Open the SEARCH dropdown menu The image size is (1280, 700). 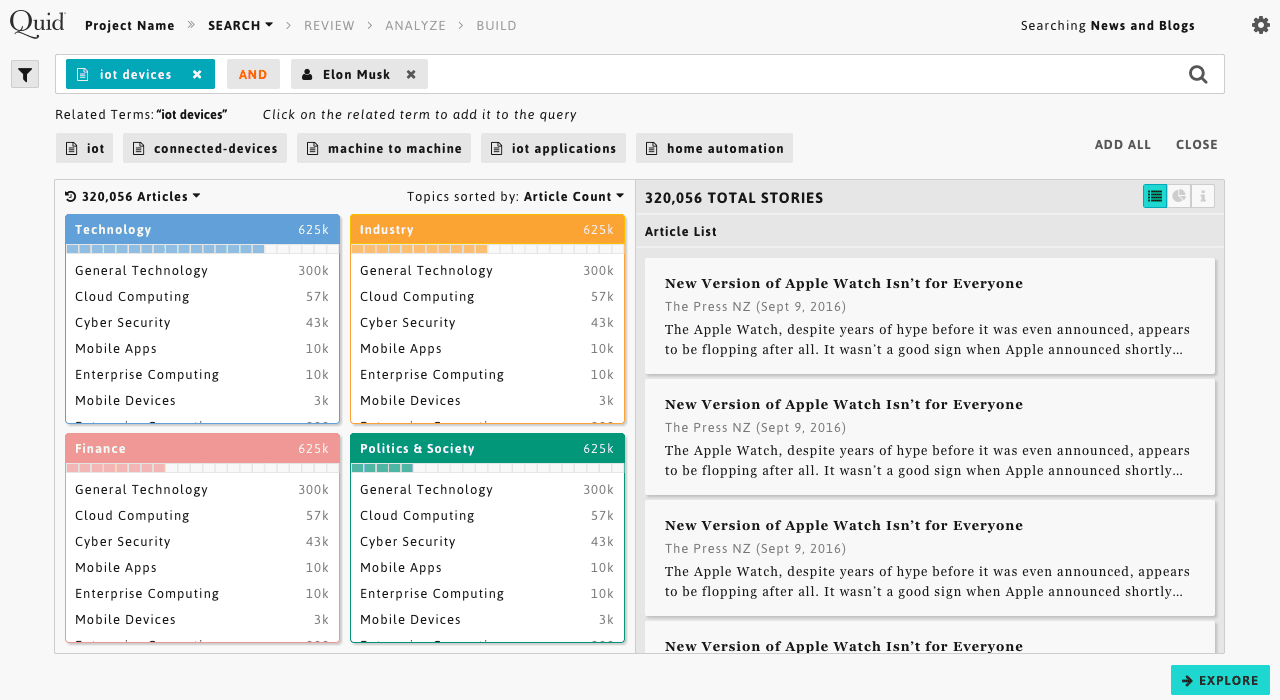click(x=240, y=25)
